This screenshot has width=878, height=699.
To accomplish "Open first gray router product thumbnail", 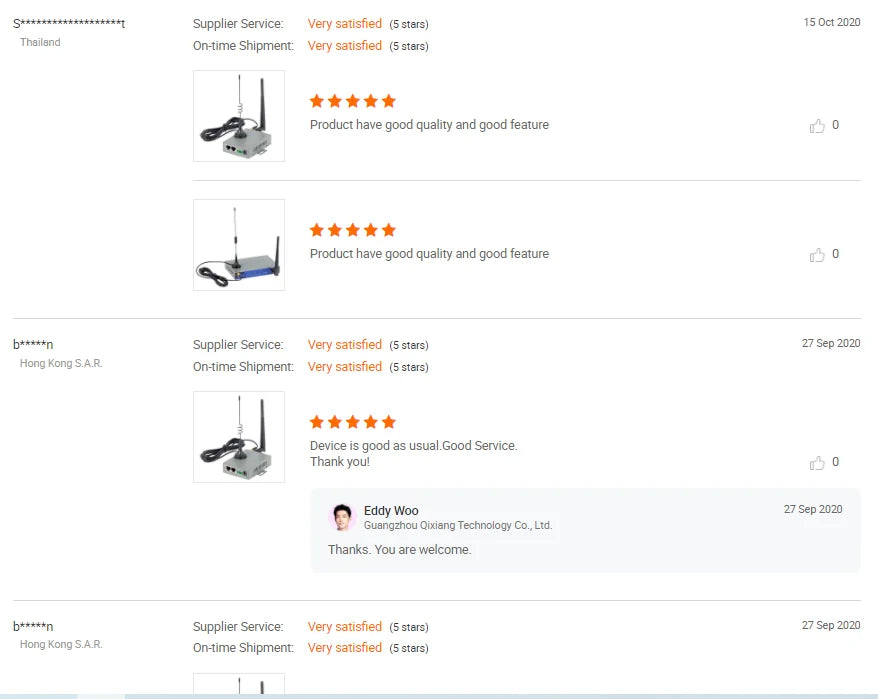I will point(239,116).
